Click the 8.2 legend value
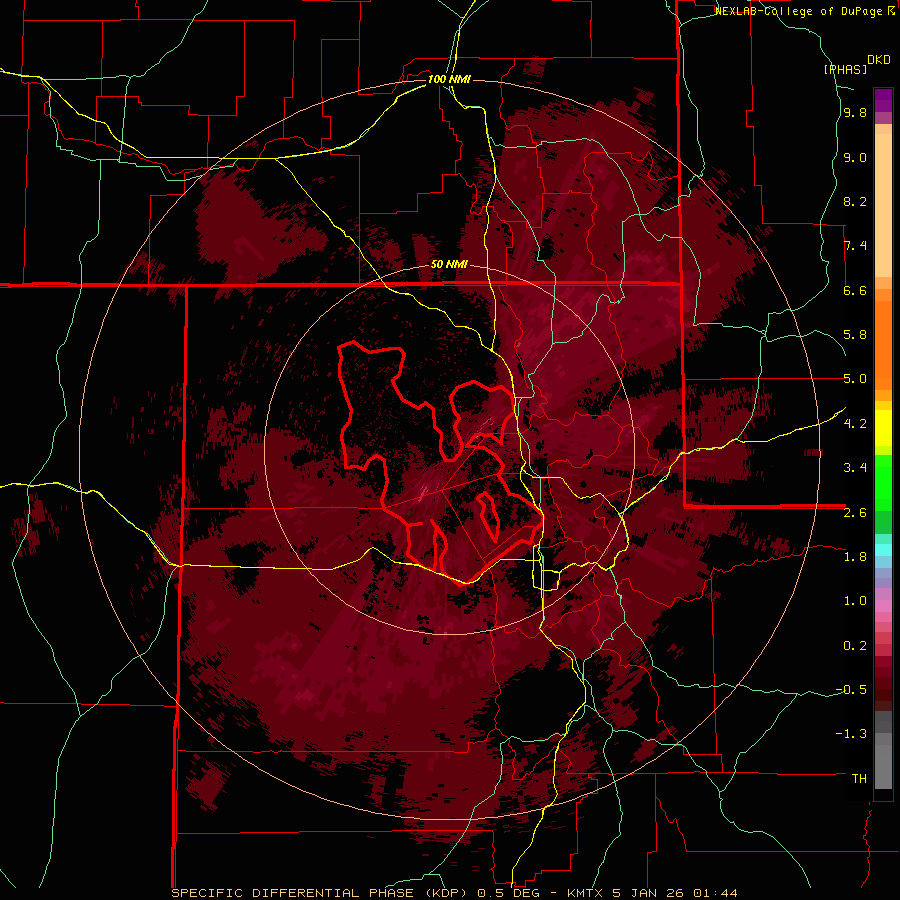 (855, 201)
